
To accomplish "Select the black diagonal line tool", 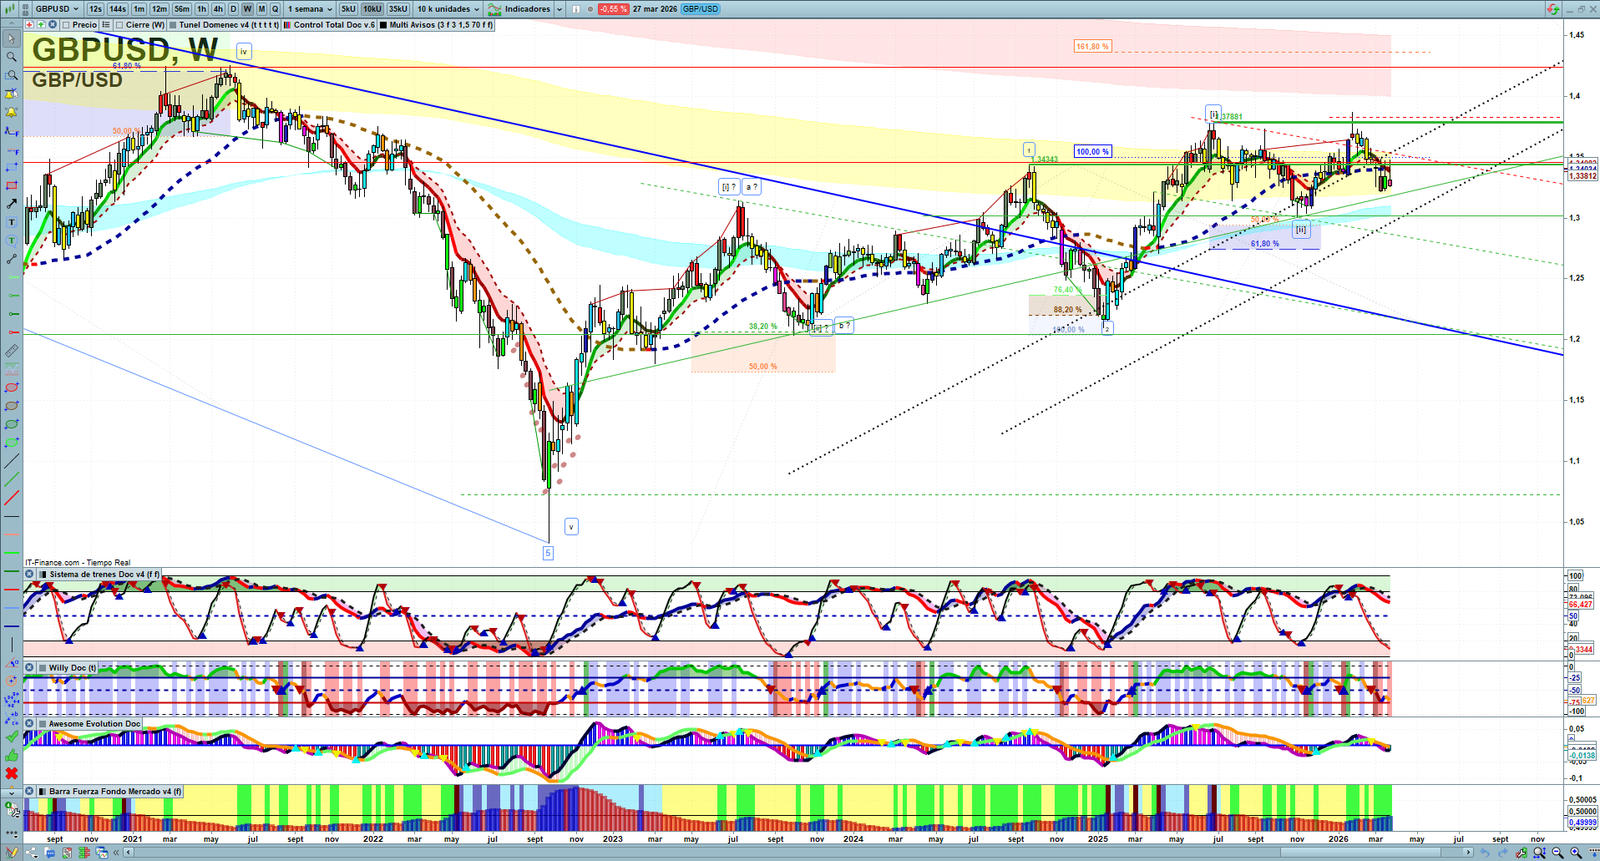I will 11,461.
